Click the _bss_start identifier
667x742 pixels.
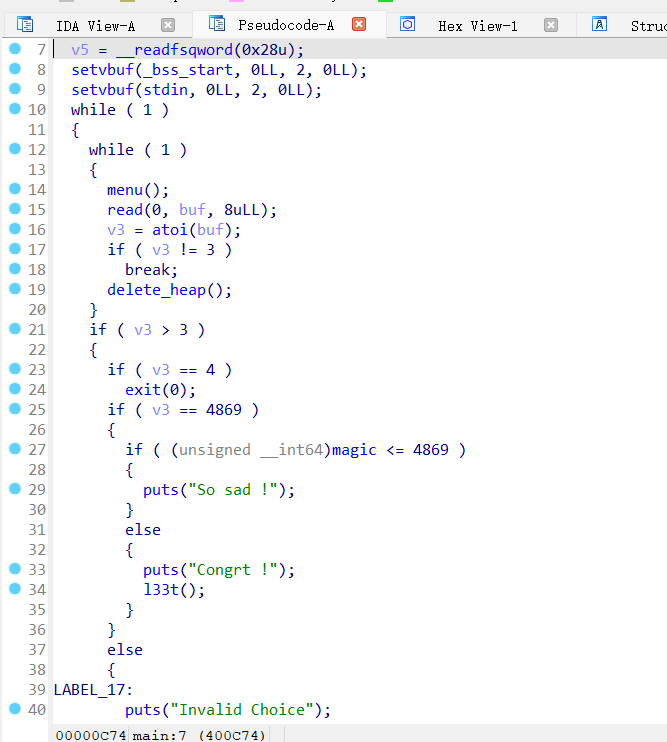pyautogui.click(x=188, y=70)
